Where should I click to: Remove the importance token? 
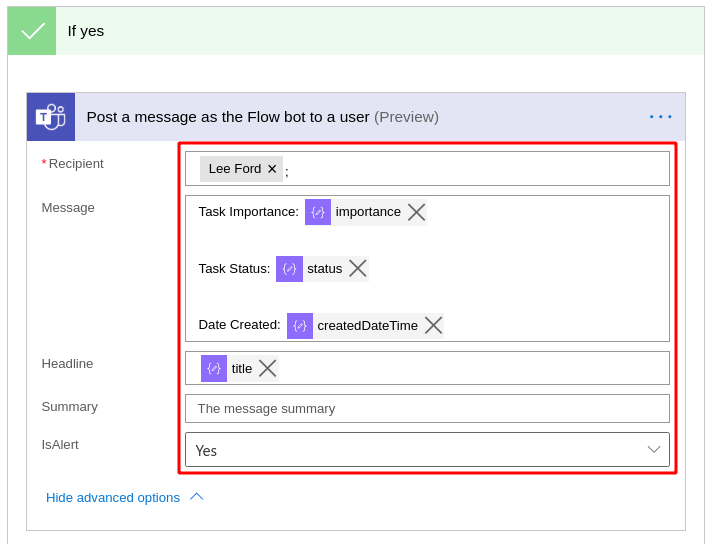click(416, 212)
